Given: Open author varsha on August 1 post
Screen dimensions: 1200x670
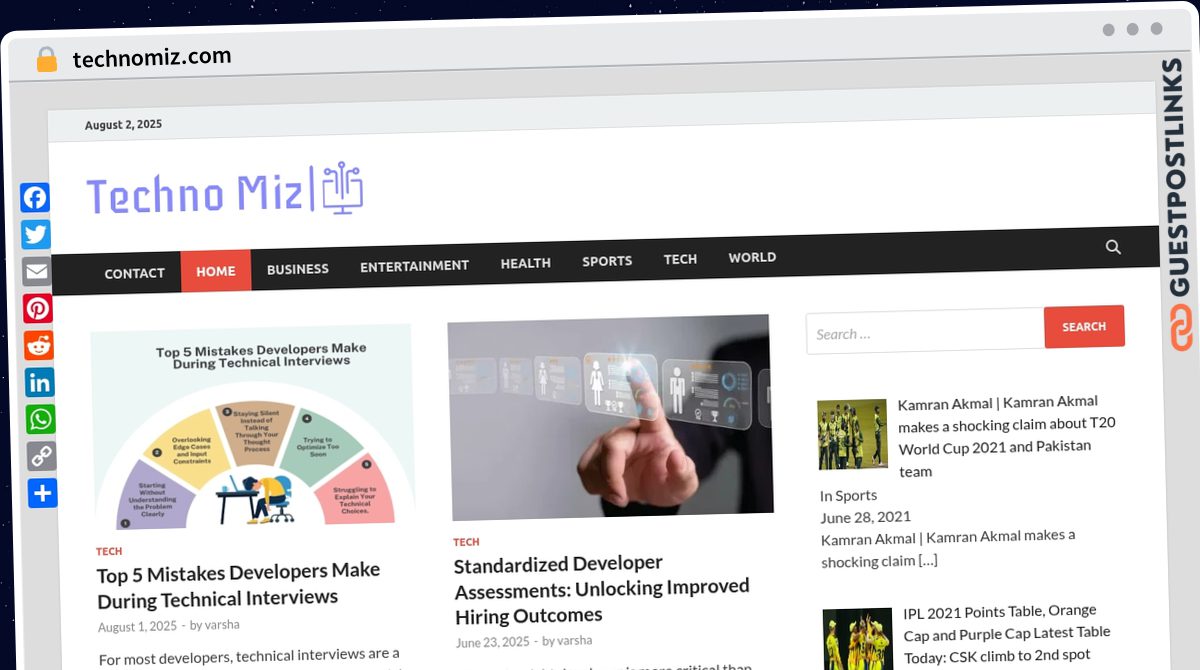Looking at the screenshot, I should 222,625.
